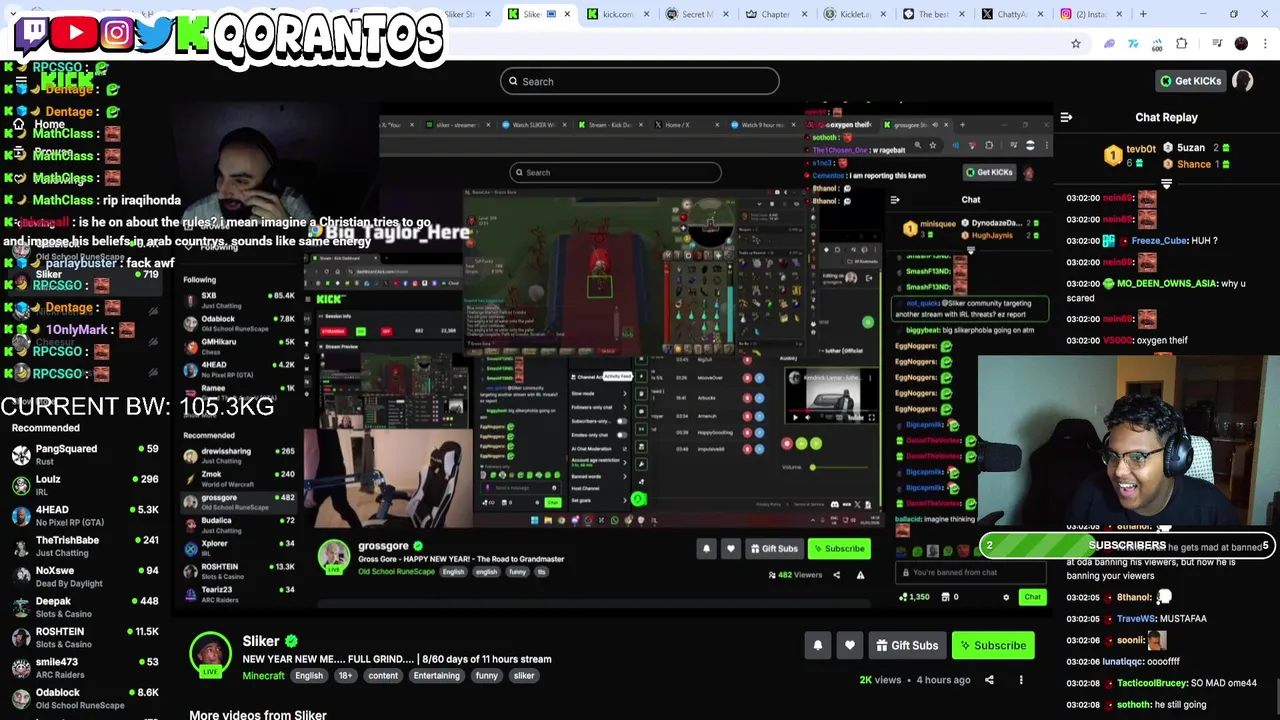Click Gift Subs for grossgore in the video
This screenshot has width=1280, height=720.
click(x=774, y=548)
